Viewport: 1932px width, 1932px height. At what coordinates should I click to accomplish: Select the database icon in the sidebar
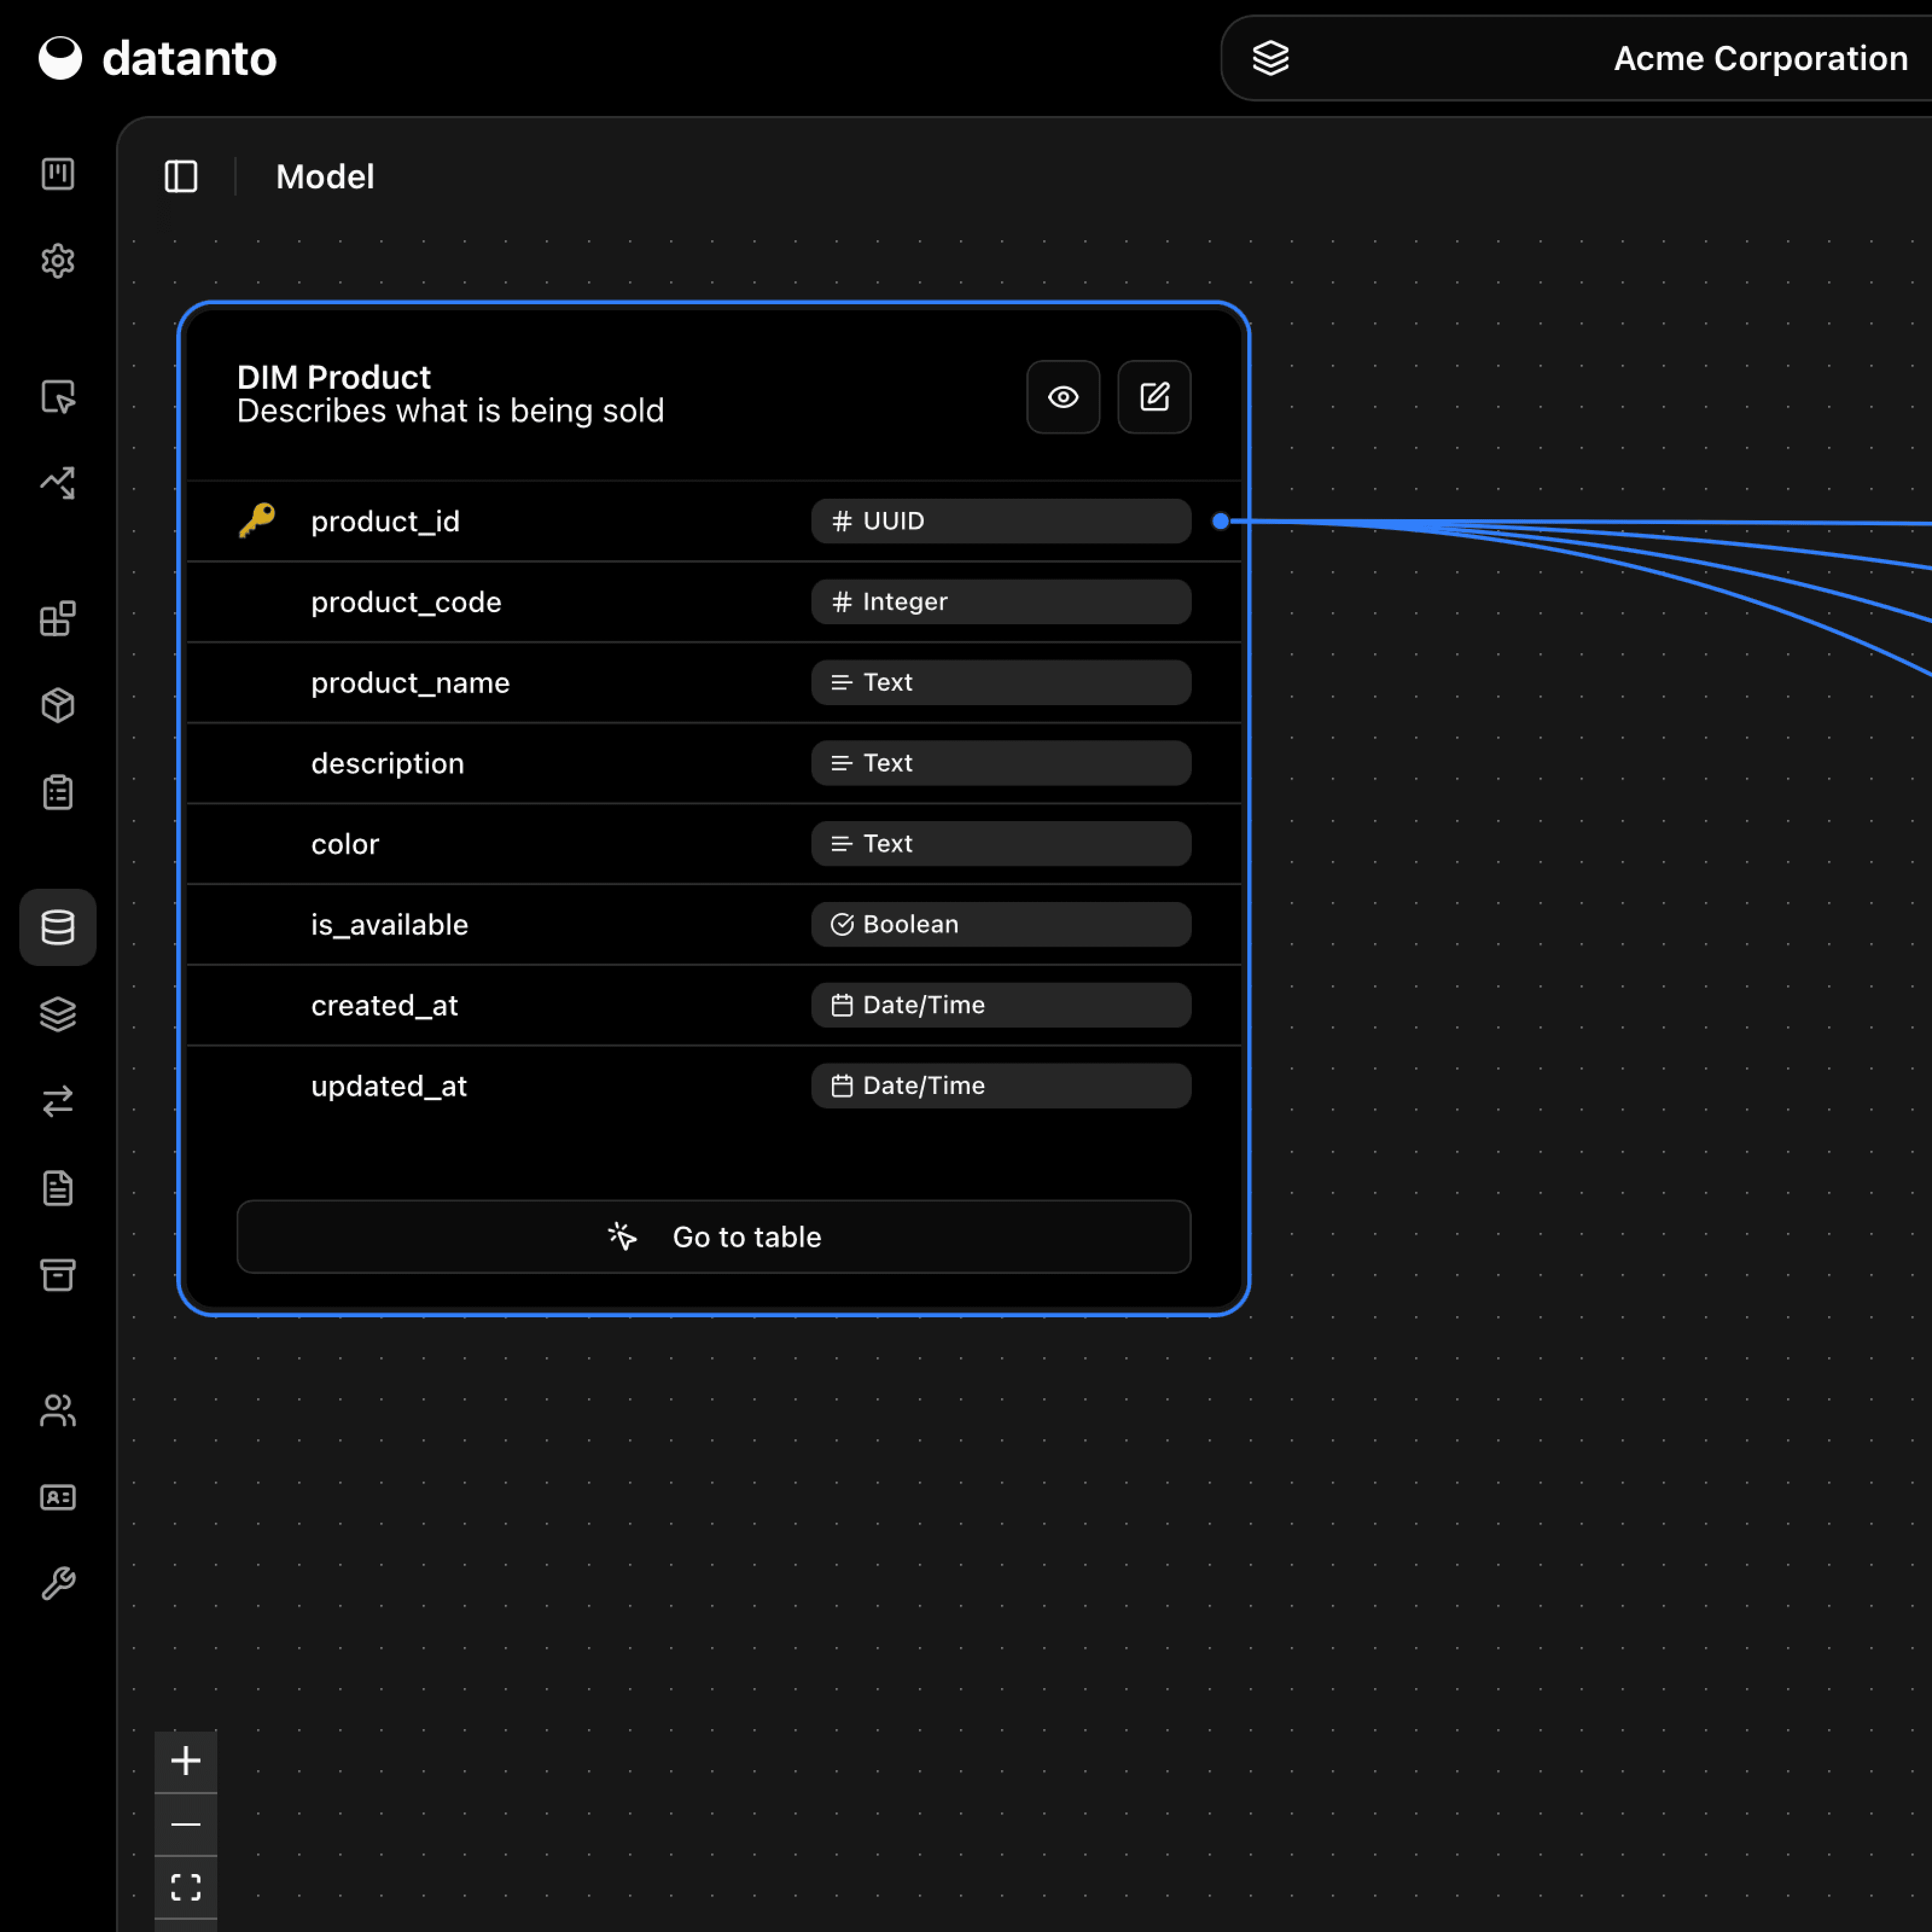[58, 927]
